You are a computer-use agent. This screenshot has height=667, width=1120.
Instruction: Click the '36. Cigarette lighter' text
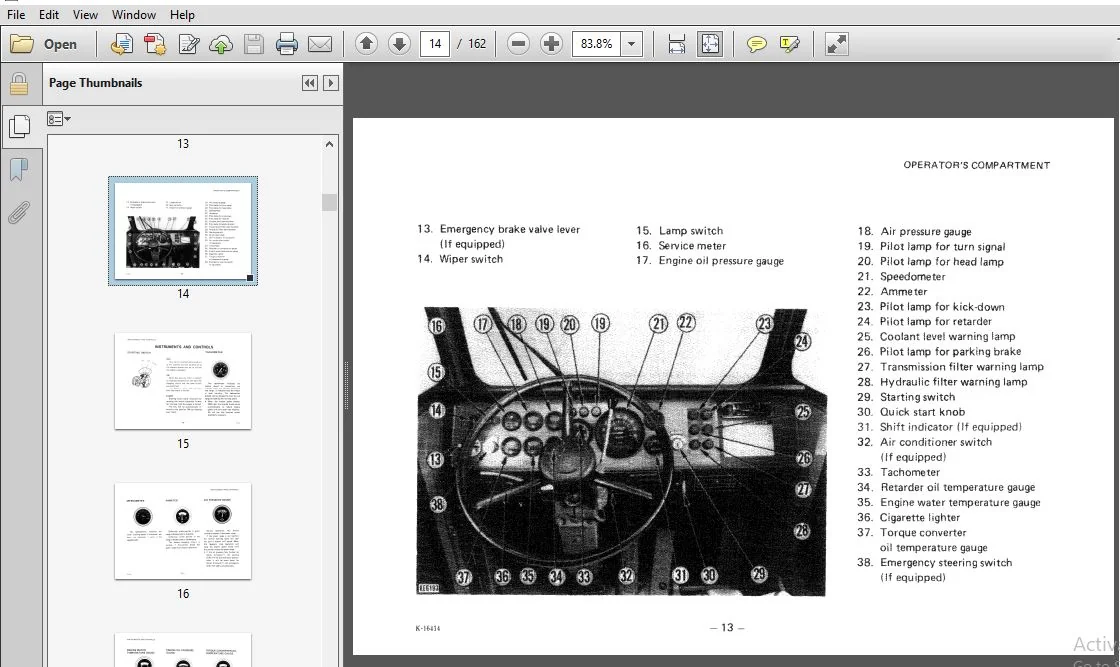pos(909,517)
